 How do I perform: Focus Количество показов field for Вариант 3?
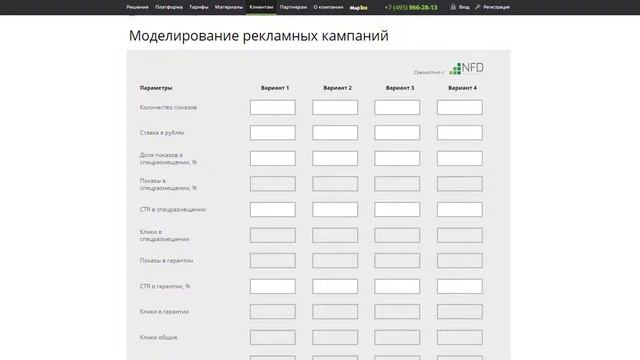pos(397,107)
